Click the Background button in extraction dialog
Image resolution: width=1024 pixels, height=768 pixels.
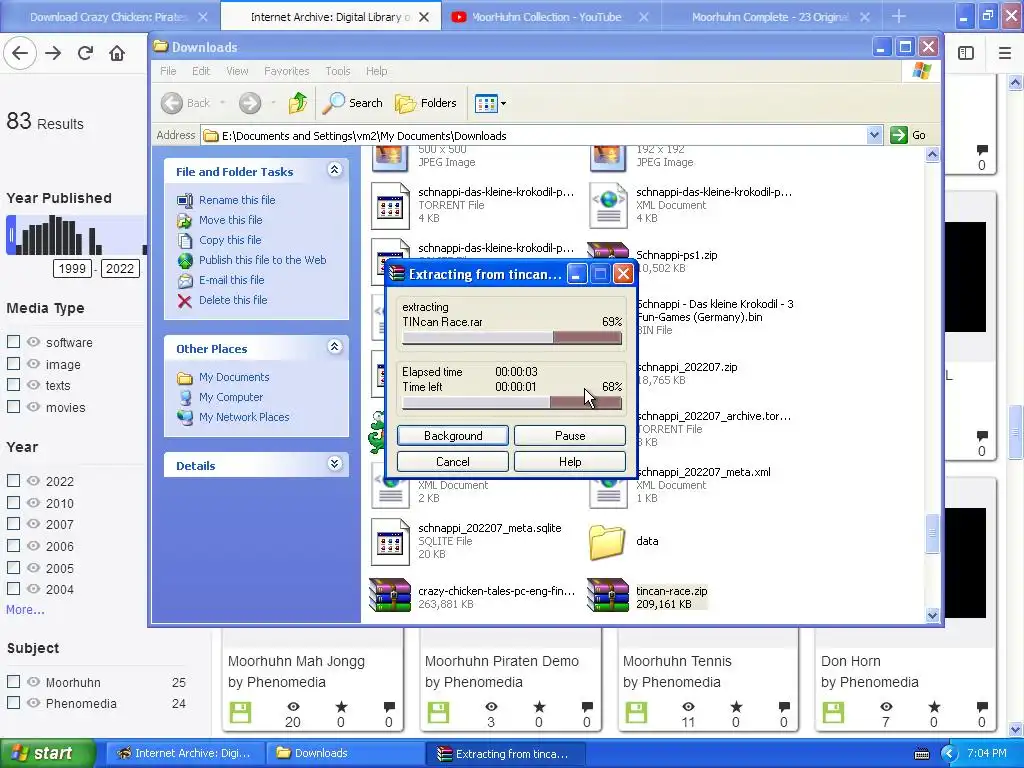(453, 436)
